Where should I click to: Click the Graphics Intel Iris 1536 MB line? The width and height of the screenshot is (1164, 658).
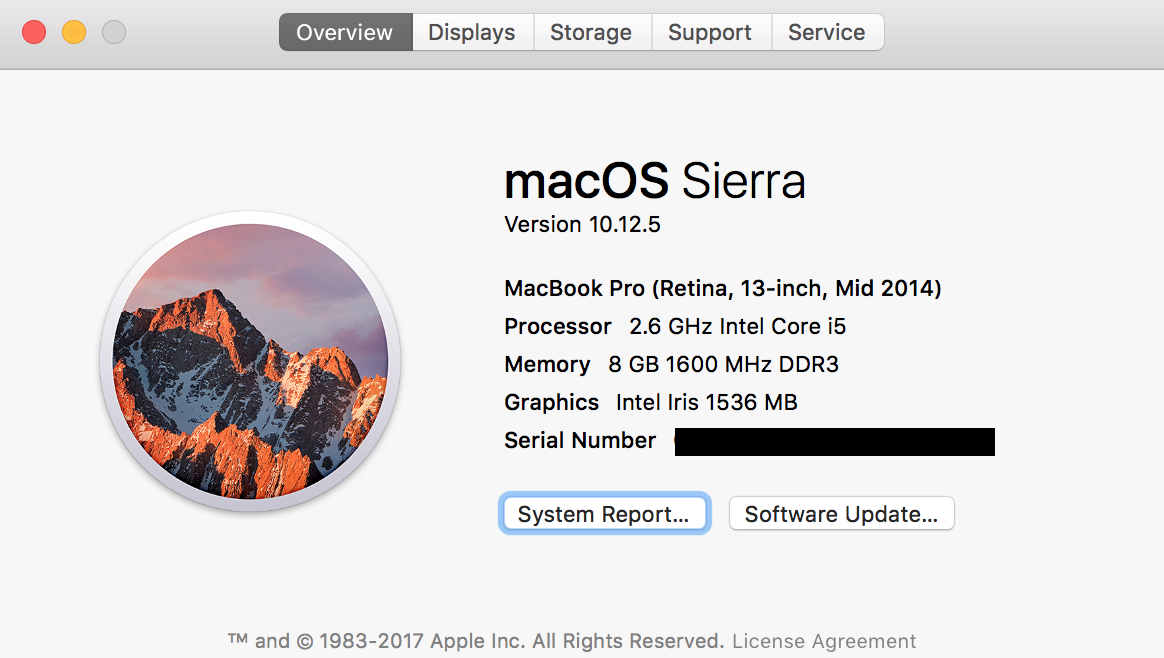650,403
